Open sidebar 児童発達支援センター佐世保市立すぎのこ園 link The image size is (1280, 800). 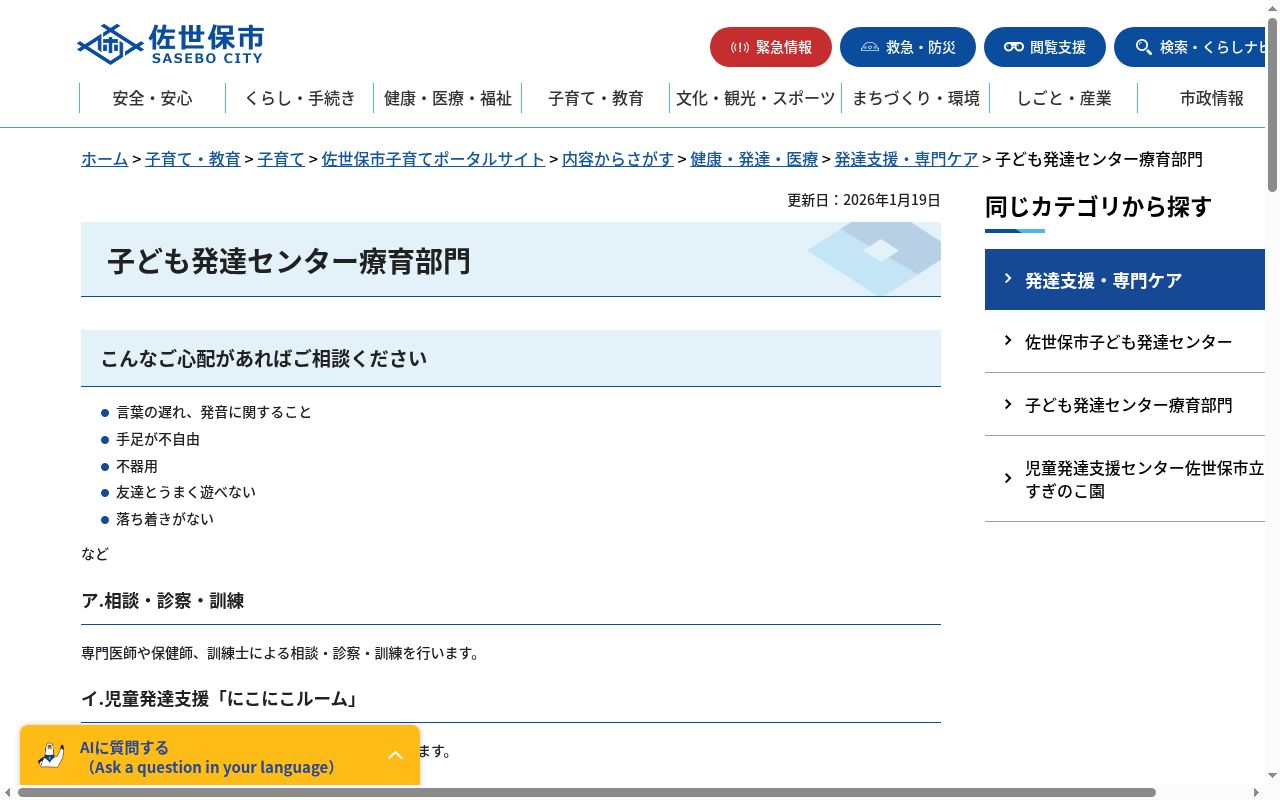pos(1125,479)
